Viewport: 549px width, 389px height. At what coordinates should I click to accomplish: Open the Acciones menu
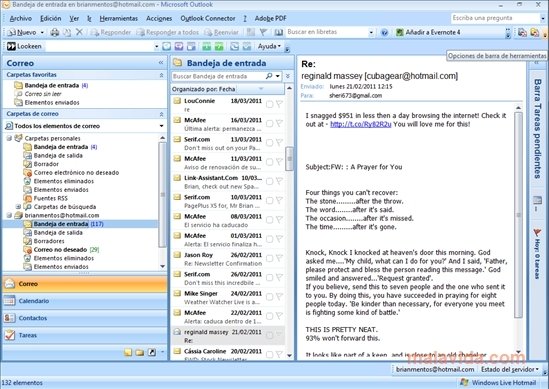point(159,19)
